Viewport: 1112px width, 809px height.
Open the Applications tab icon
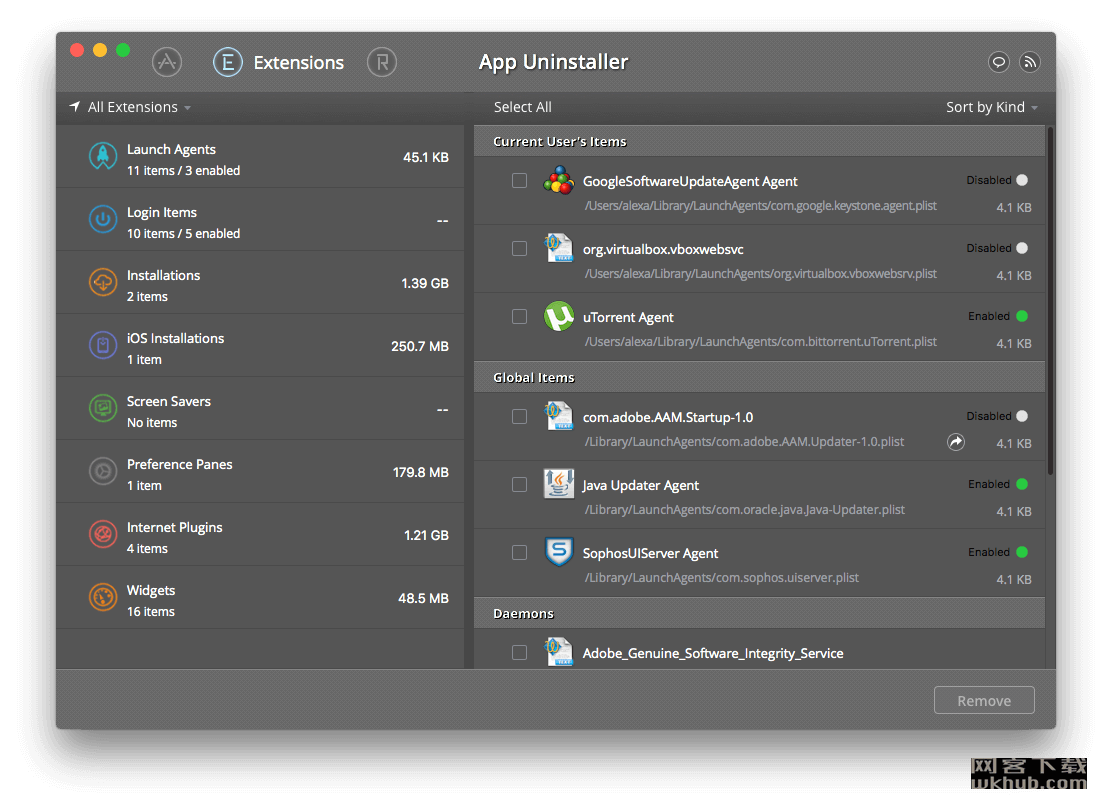click(x=167, y=62)
